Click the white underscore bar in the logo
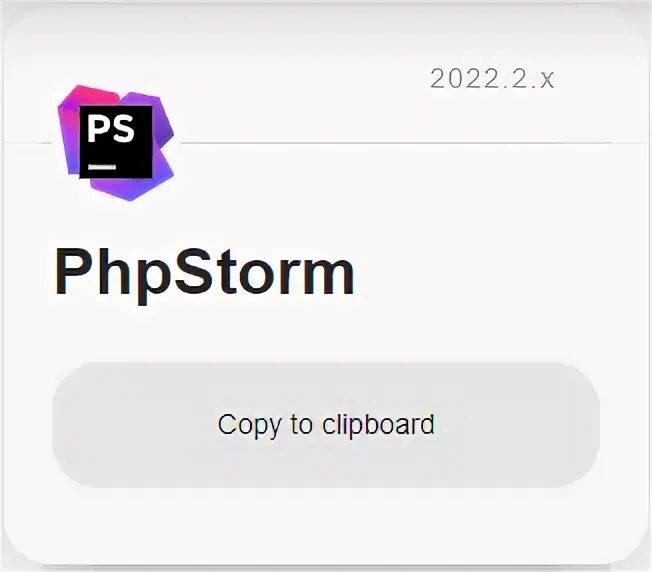 tap(102, 167)
